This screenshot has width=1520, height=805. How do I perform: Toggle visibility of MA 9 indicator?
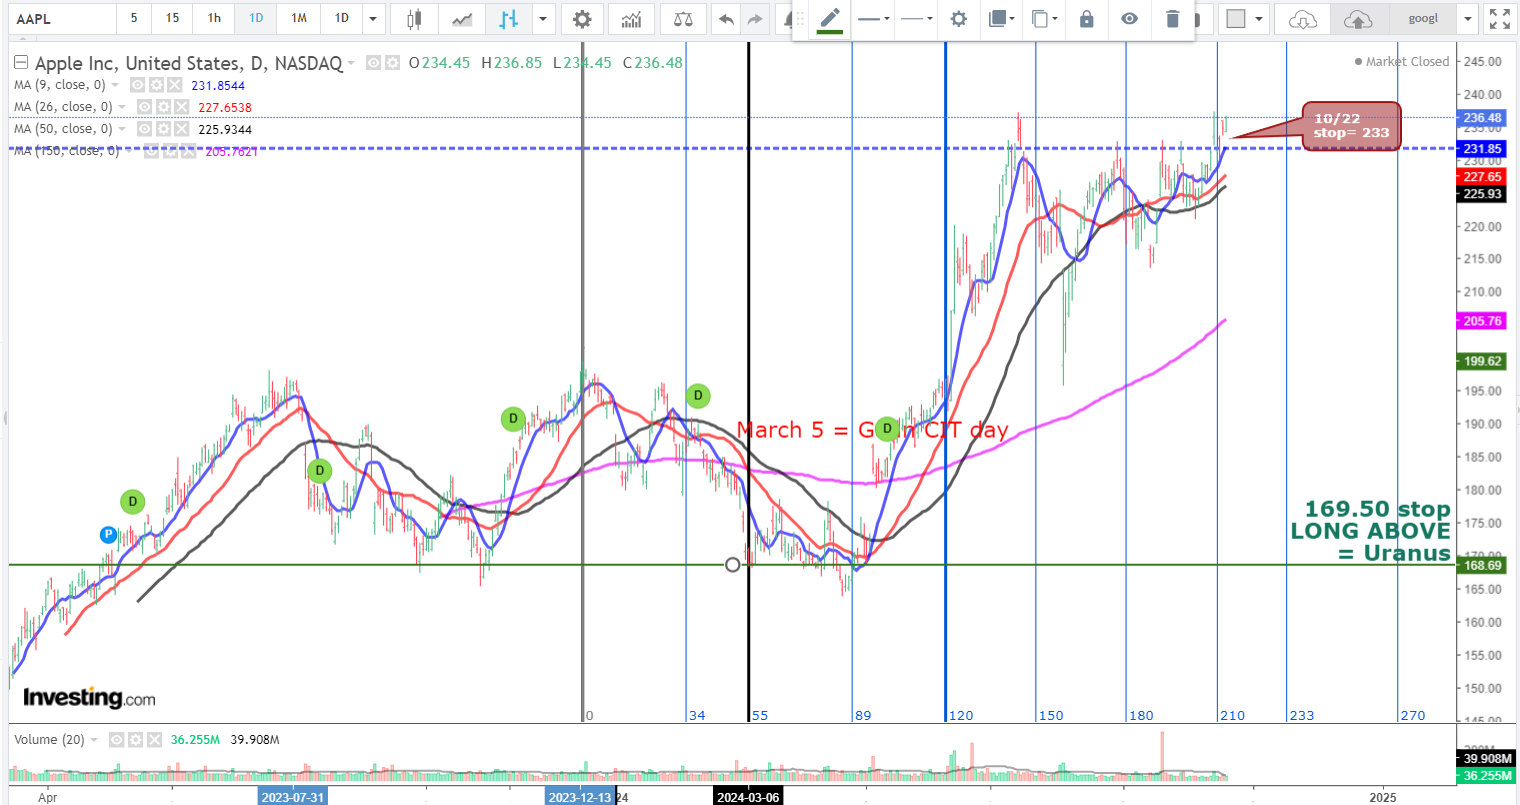coord(138,85)
